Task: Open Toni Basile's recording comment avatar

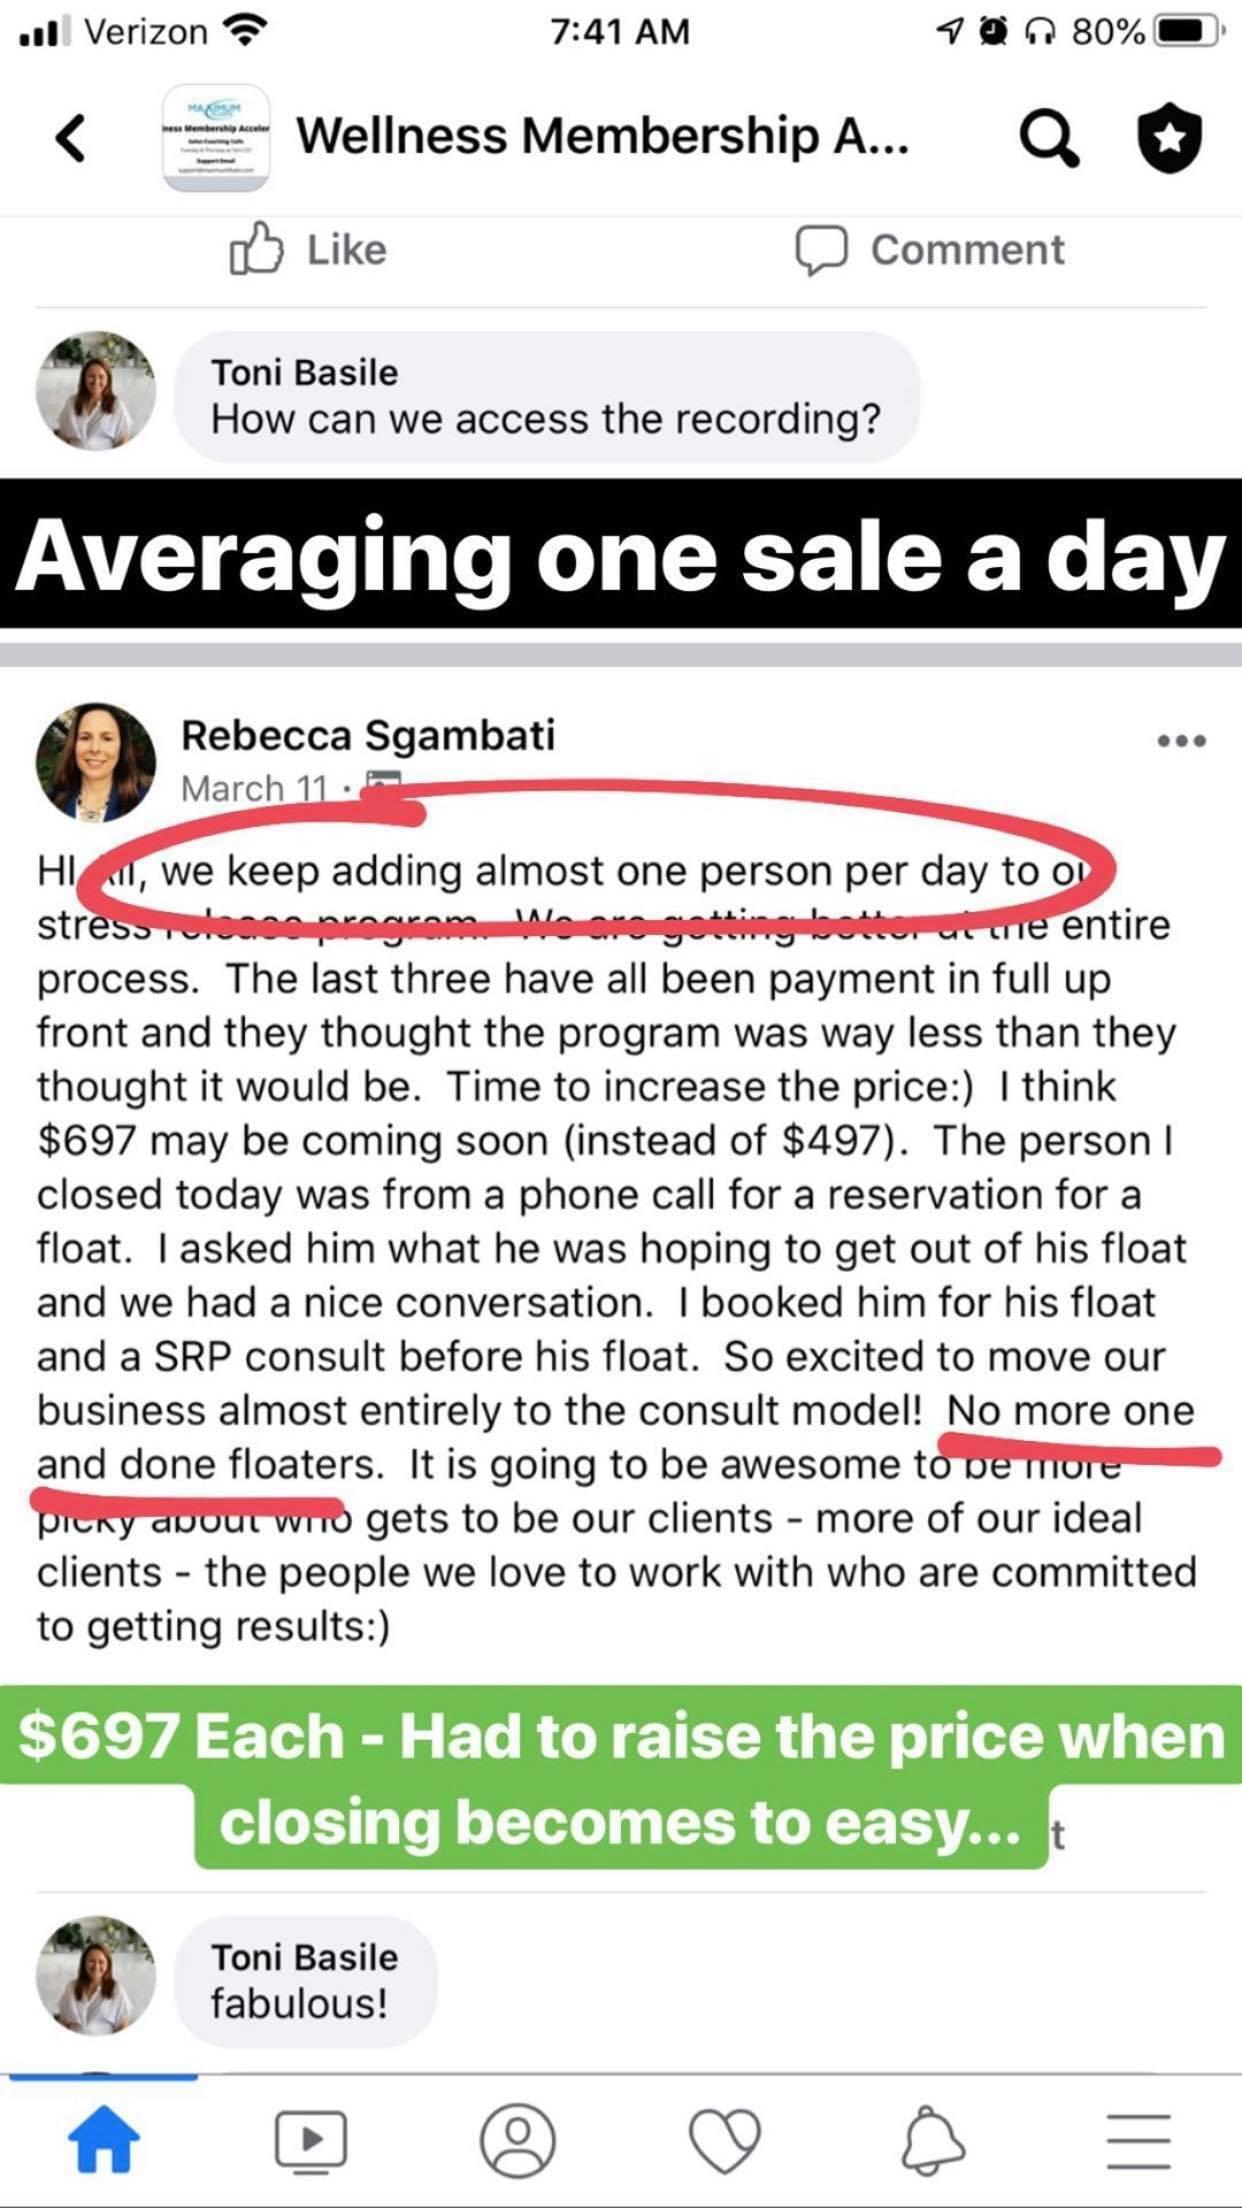Action: (x=96, y=391)
